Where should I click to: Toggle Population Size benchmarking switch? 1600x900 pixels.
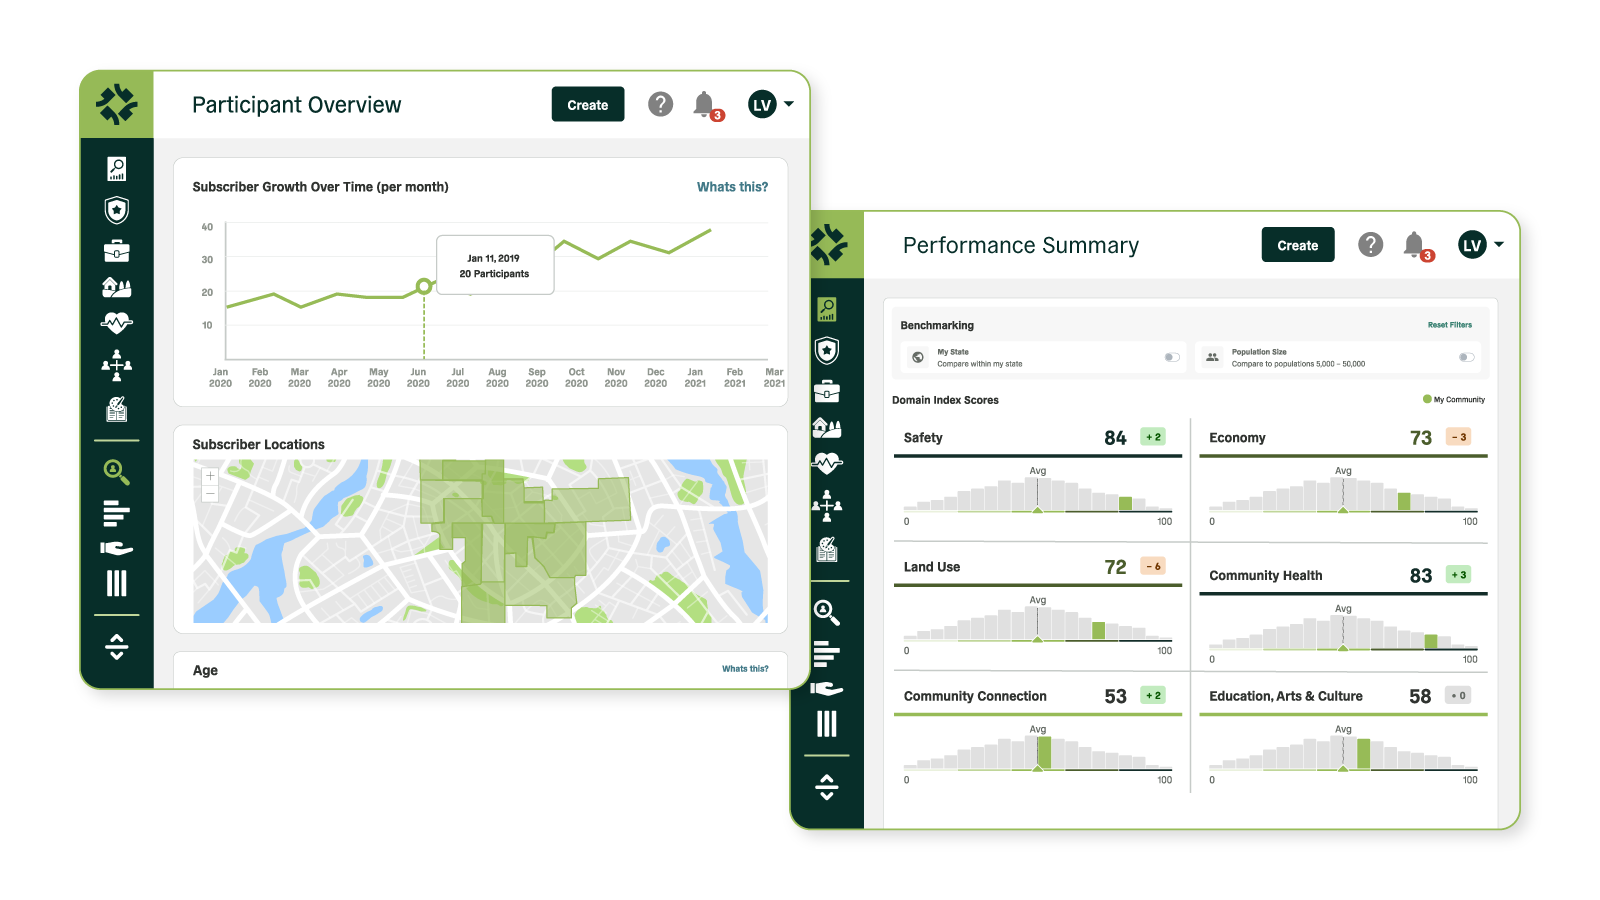pos(1466,357)
